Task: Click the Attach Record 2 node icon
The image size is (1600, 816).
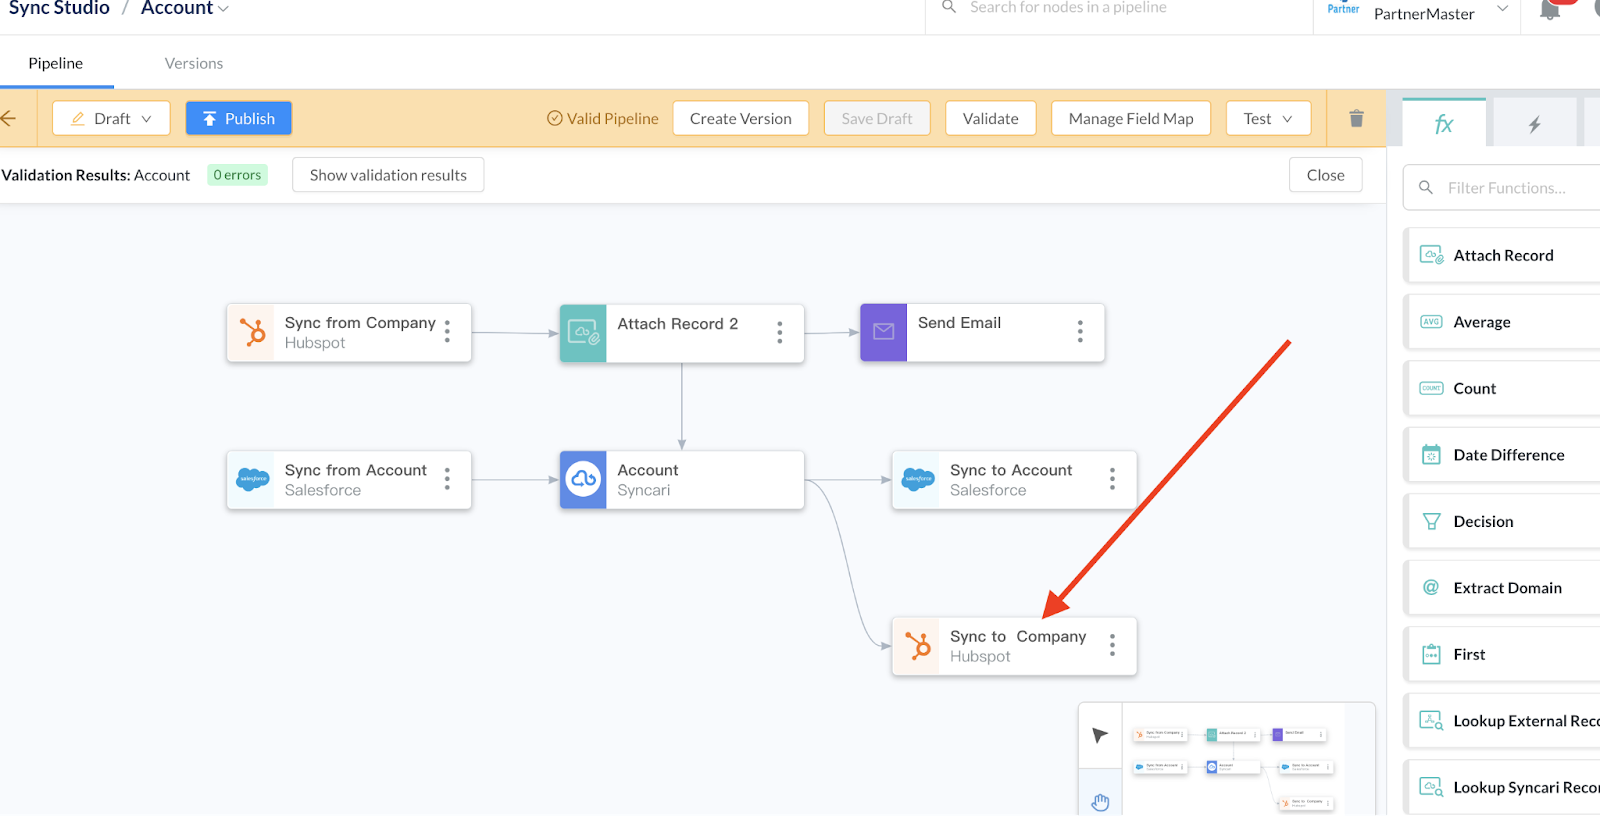Action: [x=583, y=333]
